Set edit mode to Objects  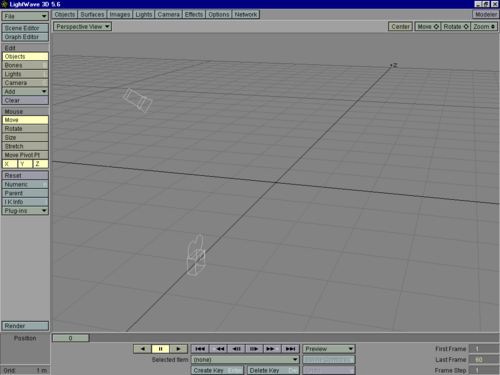pyautogui.click(x=25, y=56)
